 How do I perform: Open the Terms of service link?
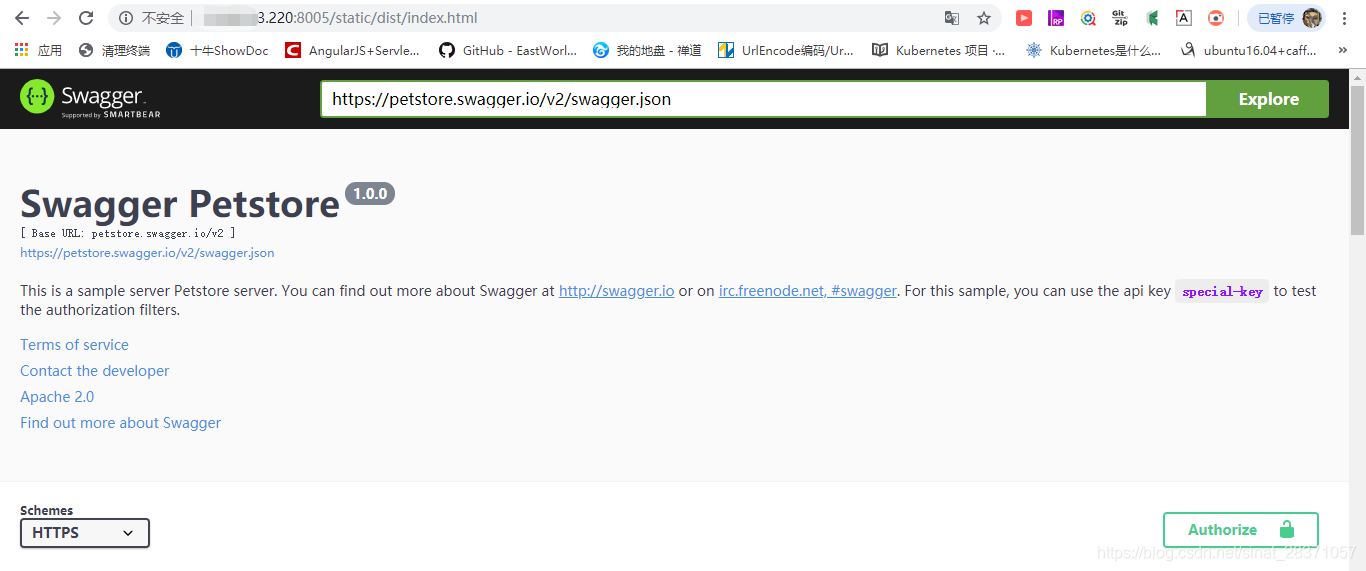tap(74, 345)
